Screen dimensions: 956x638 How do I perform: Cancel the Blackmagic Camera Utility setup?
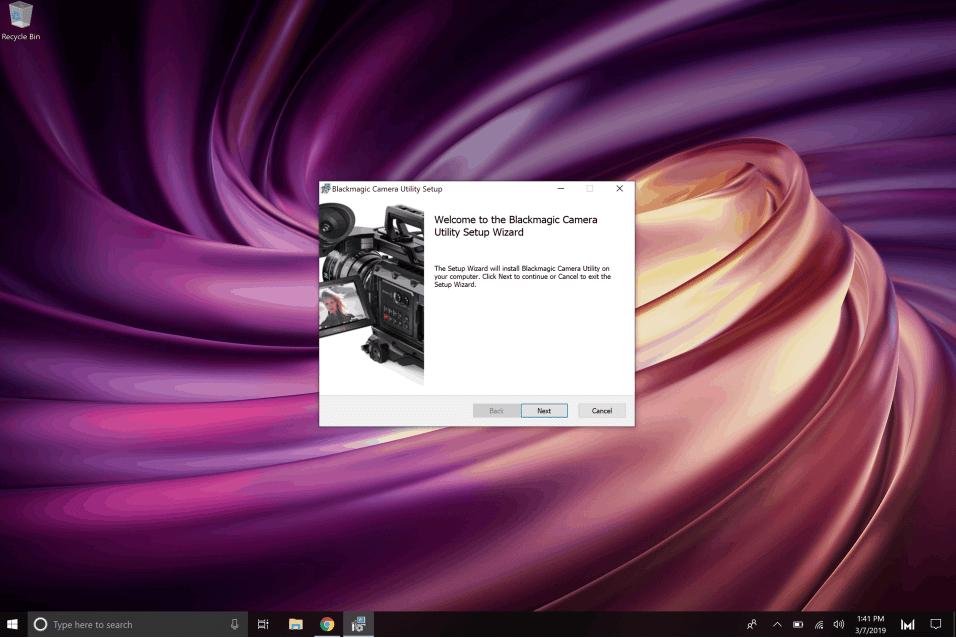601,410
